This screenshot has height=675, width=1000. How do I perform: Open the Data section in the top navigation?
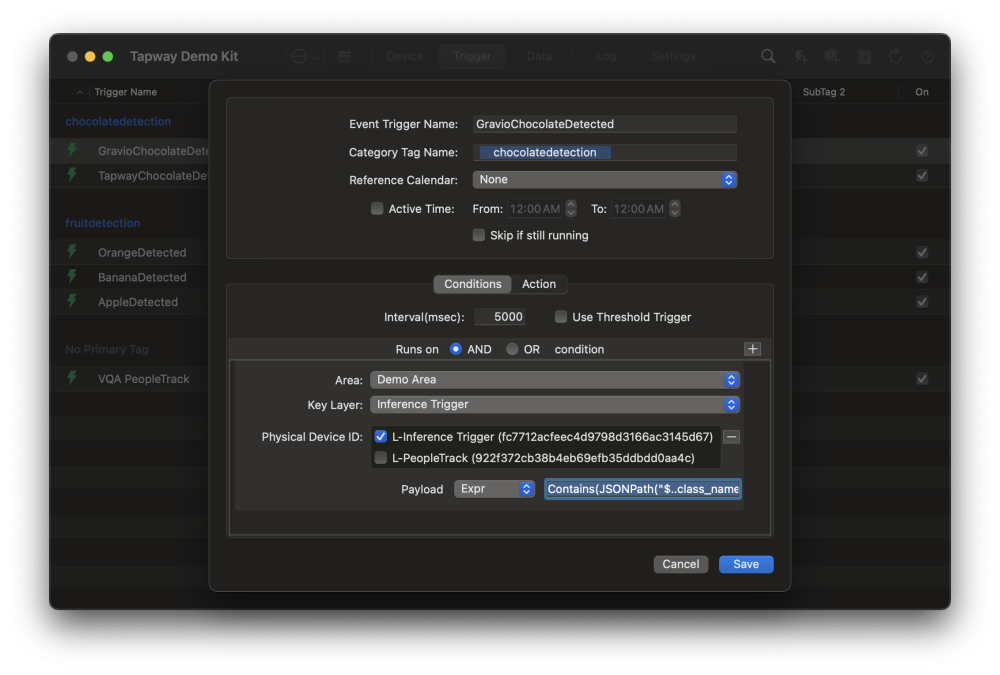tap(539, 56)
